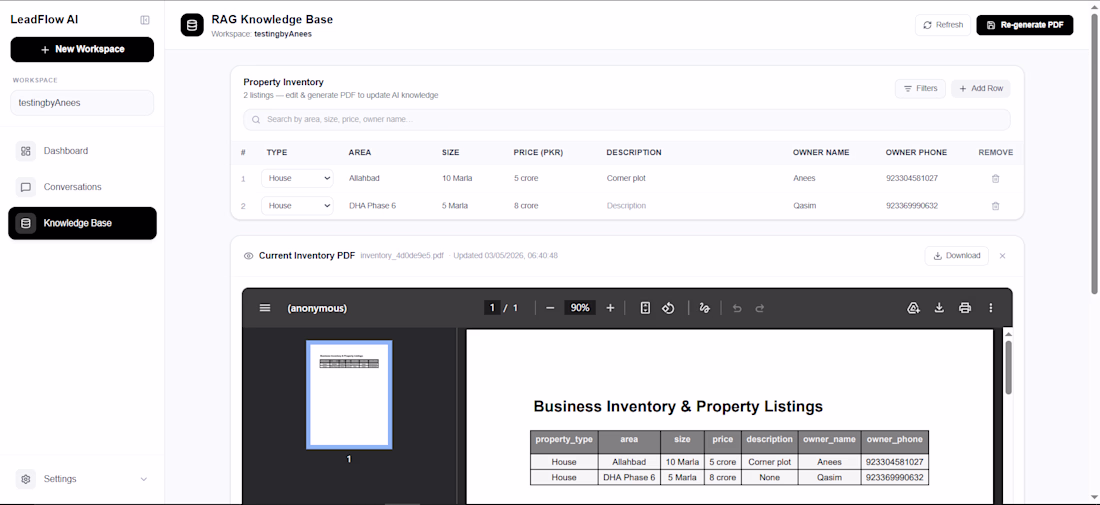Screen dimensions: 1100x505
Task: Delete the Allahbad row with trash icon
Action: click(x=995, y=178)
